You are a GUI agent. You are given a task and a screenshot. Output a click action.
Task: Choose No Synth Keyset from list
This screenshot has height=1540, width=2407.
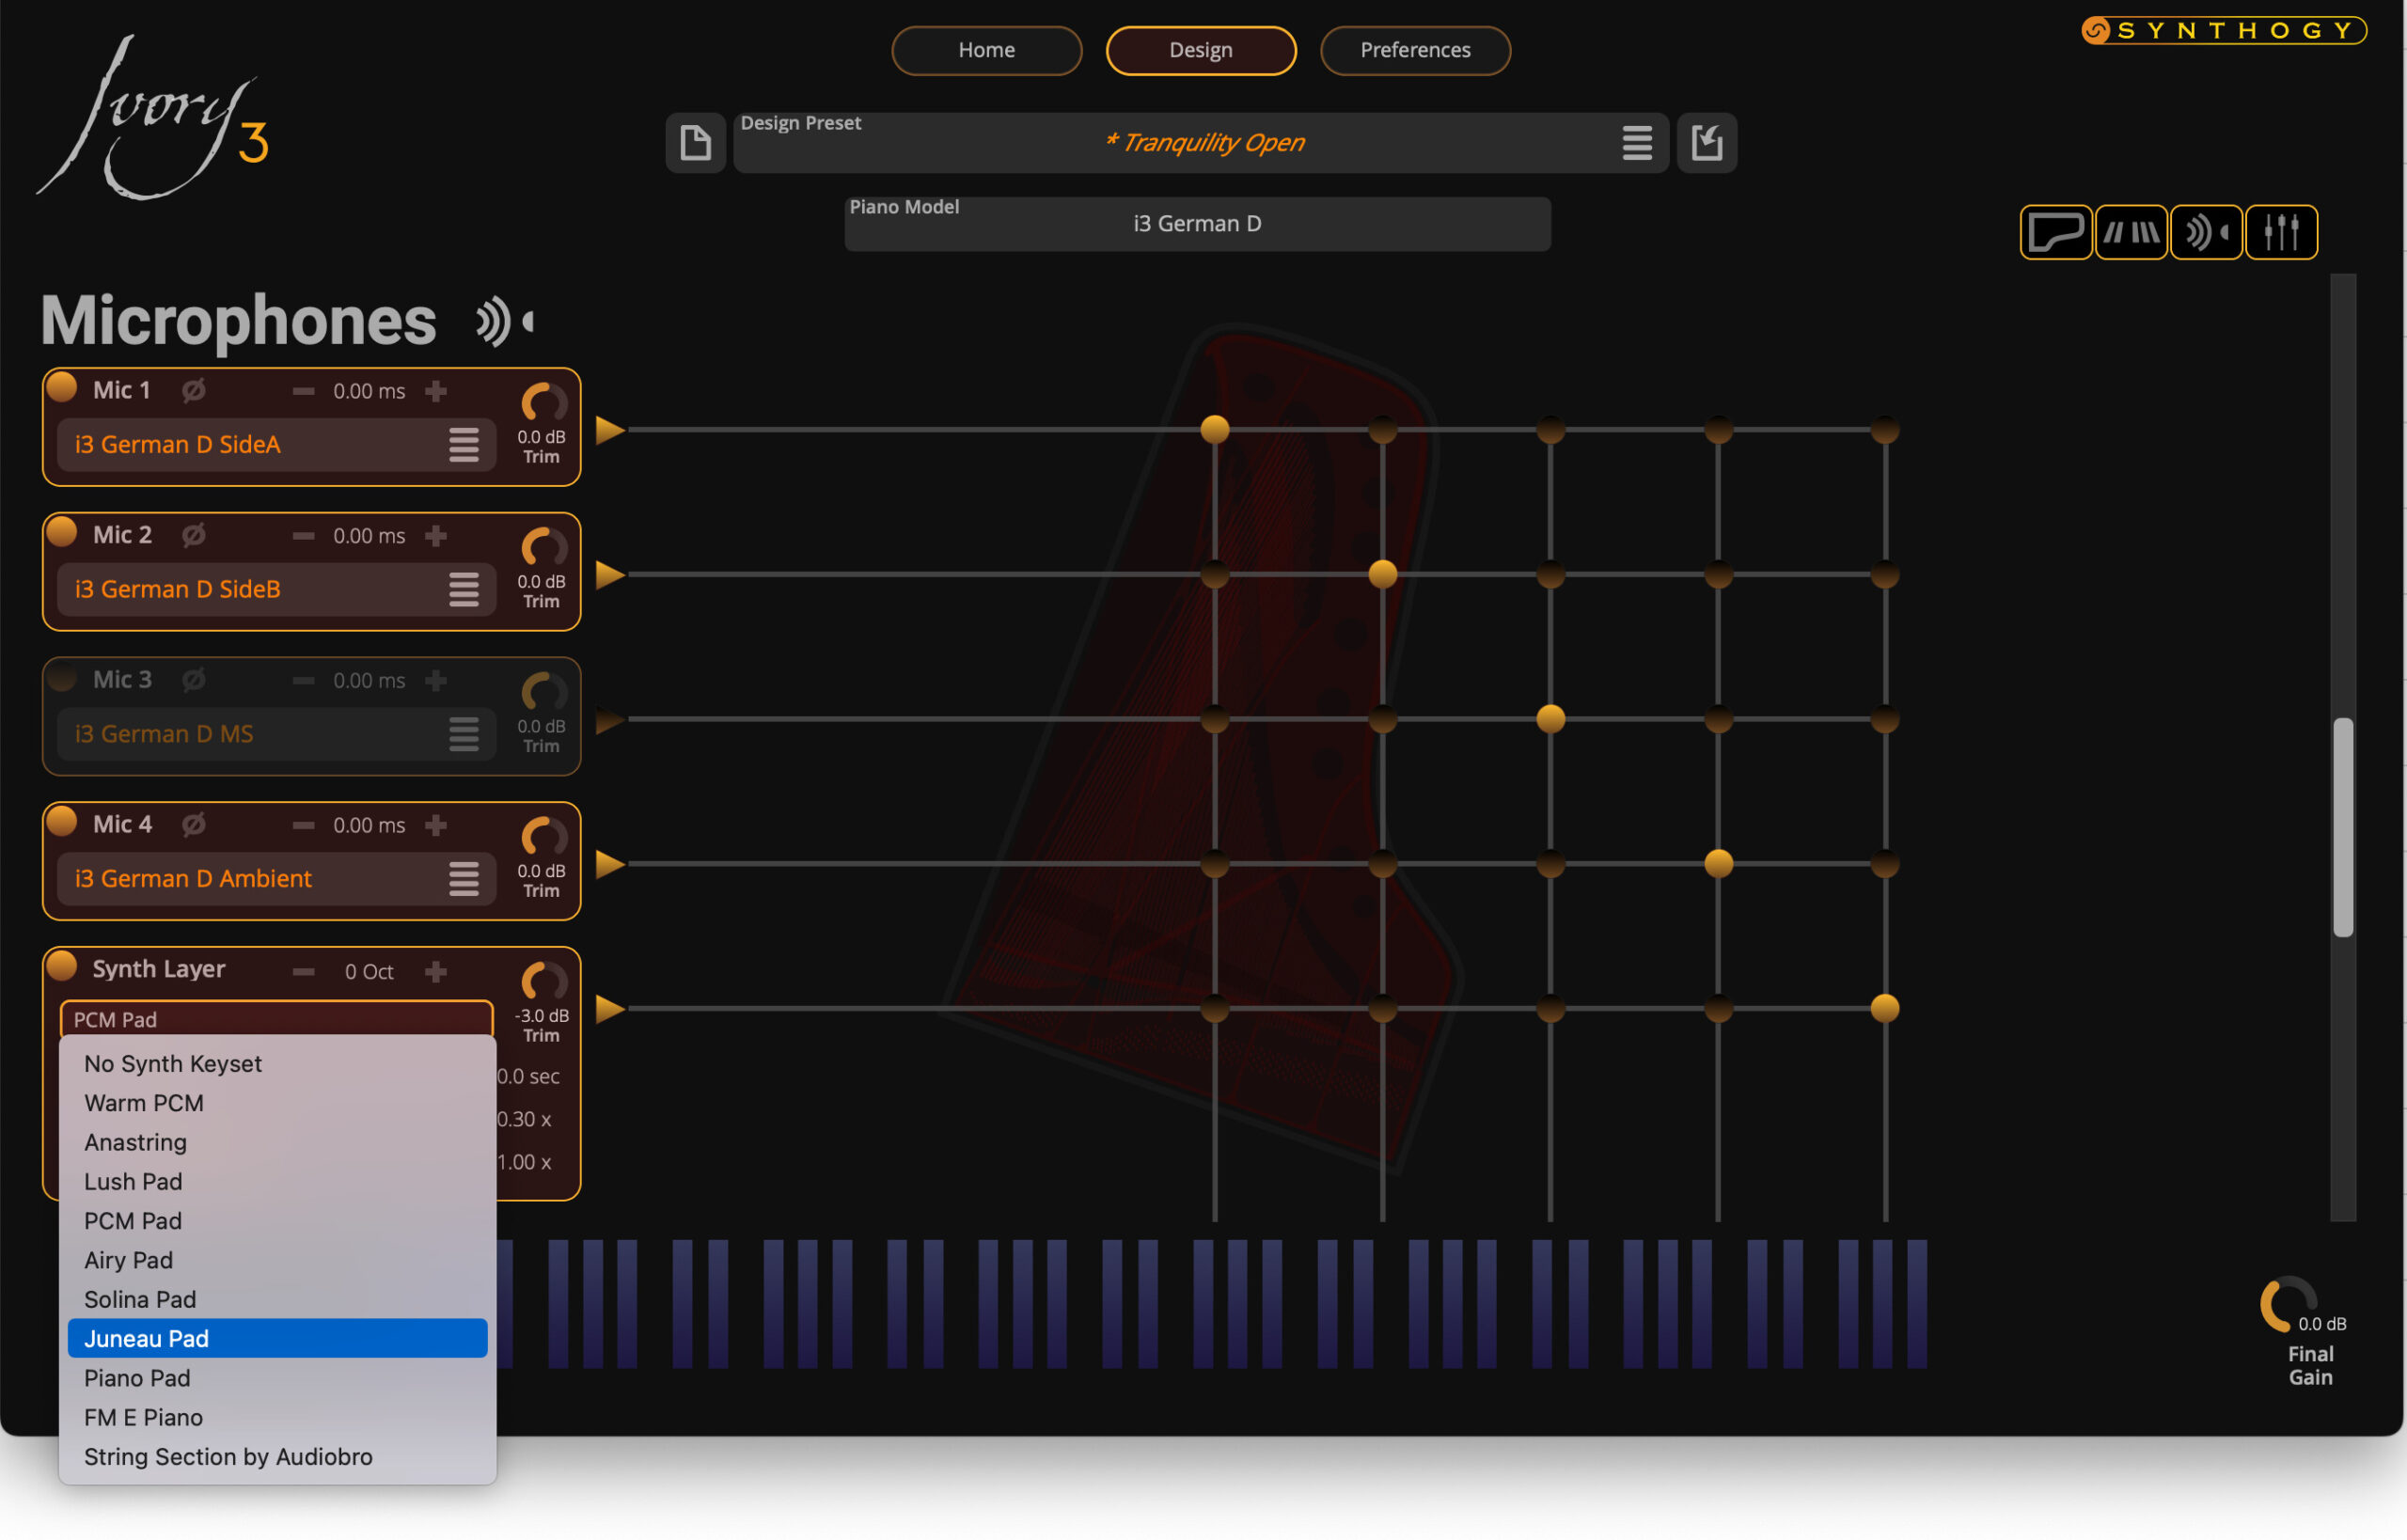click(x=277, y=1064)
